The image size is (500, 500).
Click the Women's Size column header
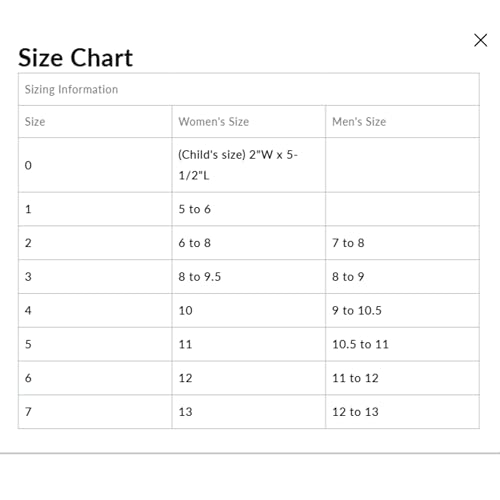(x=249, y=122)
